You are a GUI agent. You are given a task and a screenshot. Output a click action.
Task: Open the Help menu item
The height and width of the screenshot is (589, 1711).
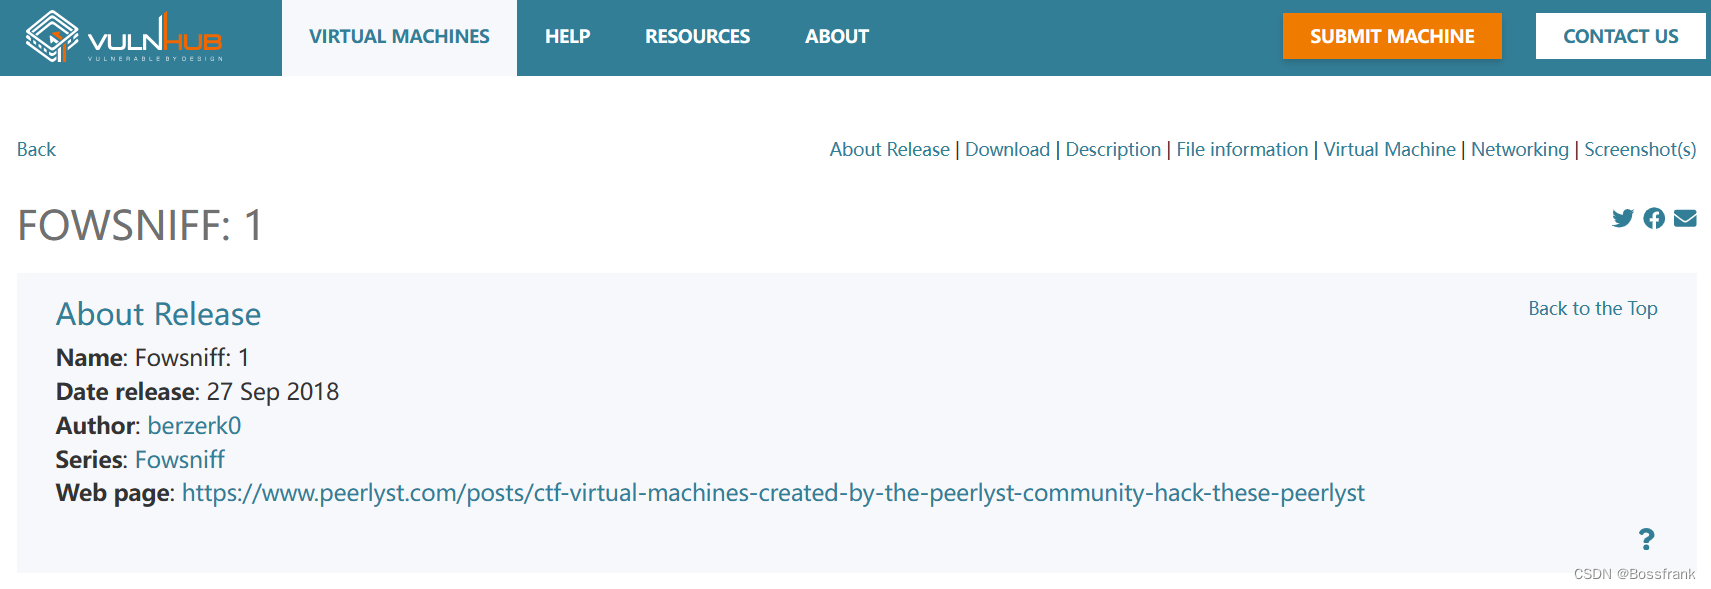[x=567, y=37]
